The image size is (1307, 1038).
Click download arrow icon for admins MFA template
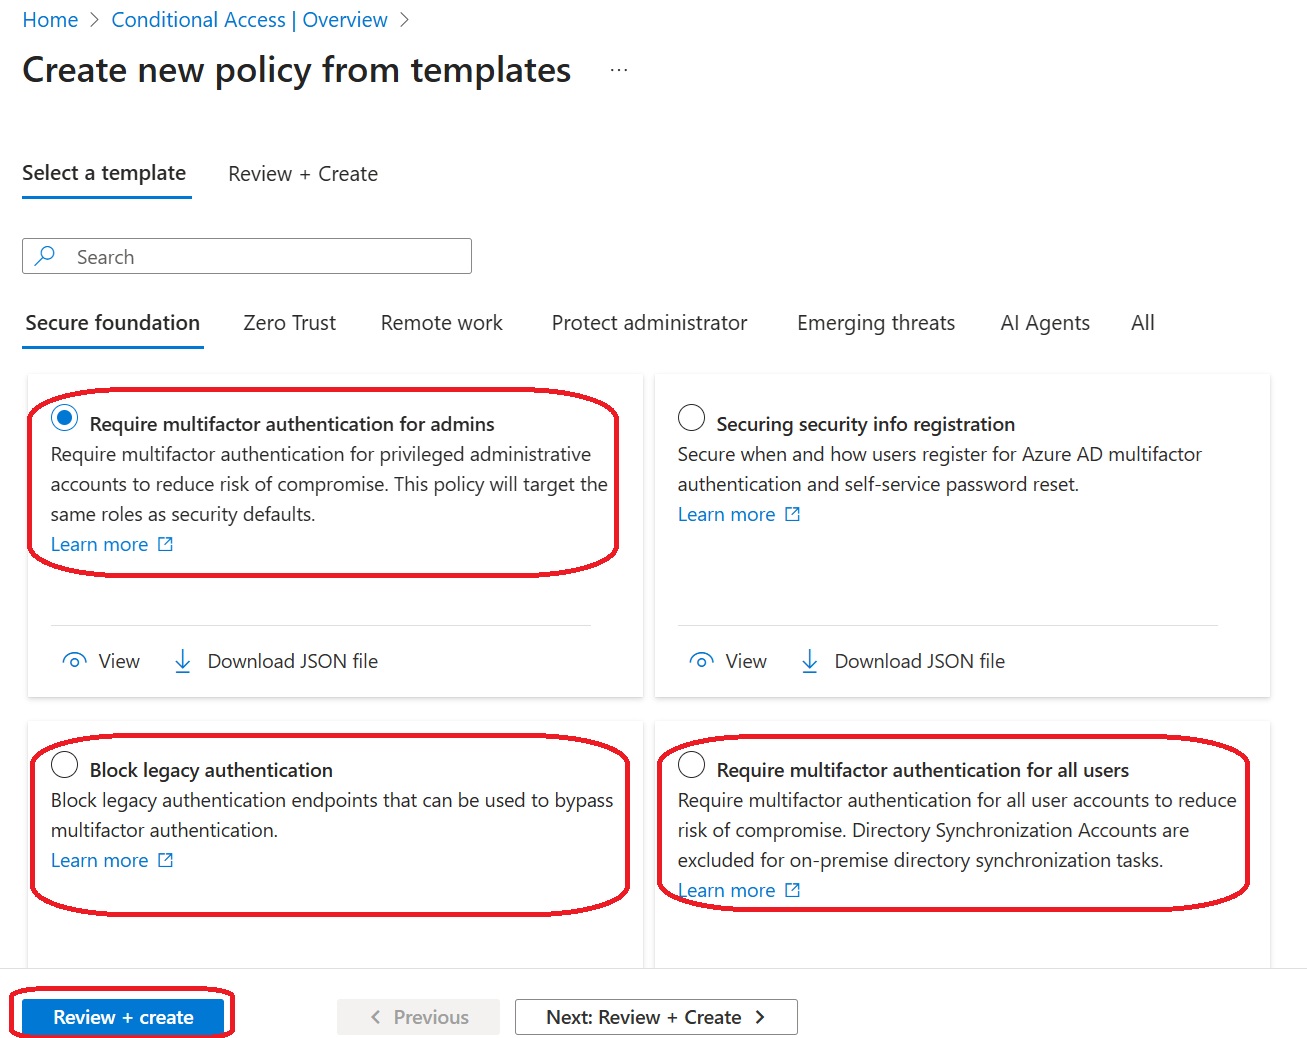click(183, 661)
